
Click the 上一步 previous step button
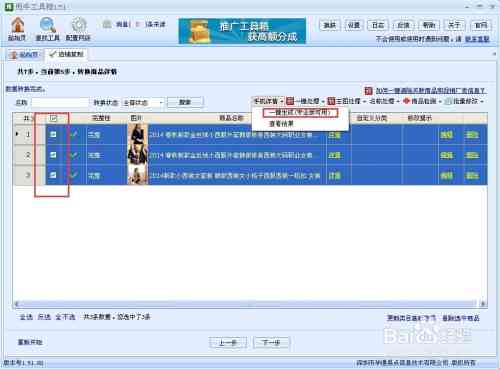(x=228, y=342)
